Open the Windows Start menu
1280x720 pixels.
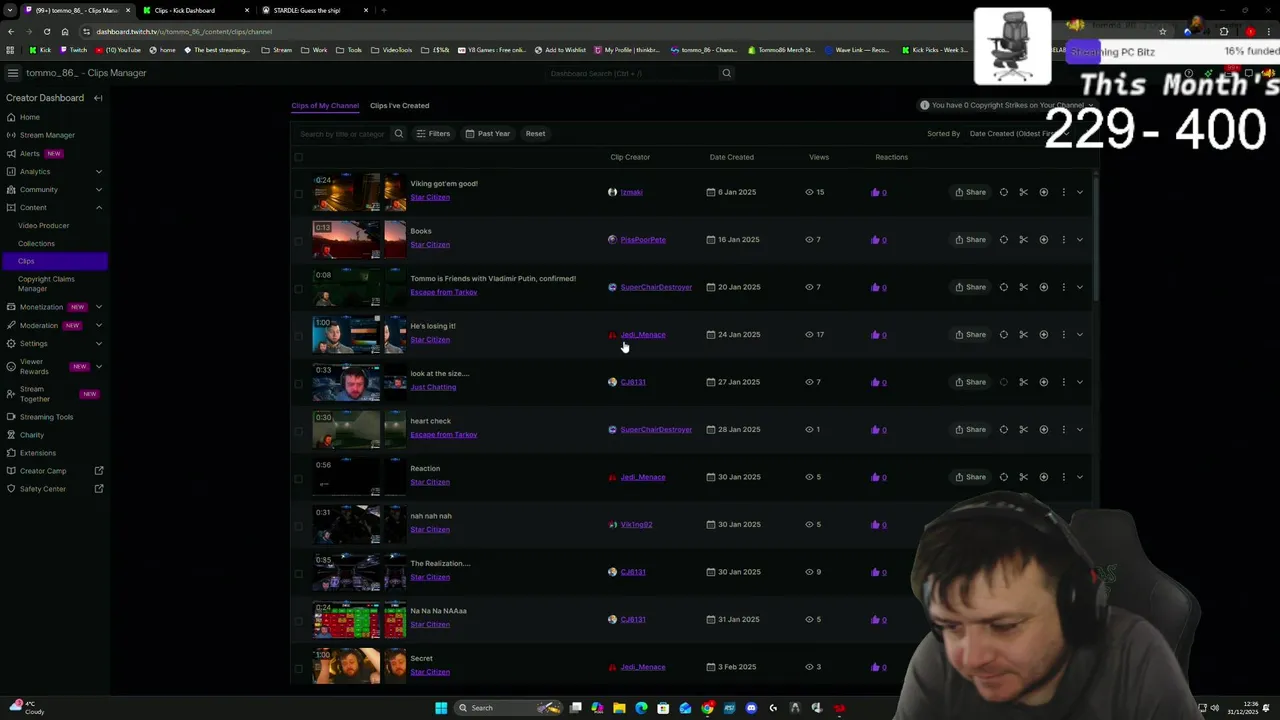tap(441, 708)
